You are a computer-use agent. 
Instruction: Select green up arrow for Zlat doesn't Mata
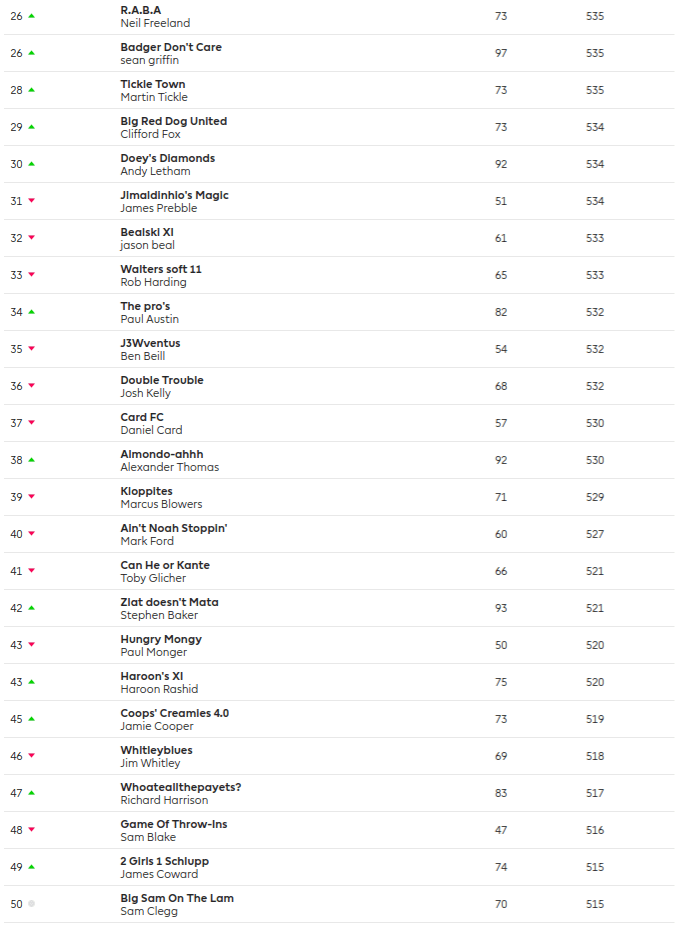click(32, 608)
